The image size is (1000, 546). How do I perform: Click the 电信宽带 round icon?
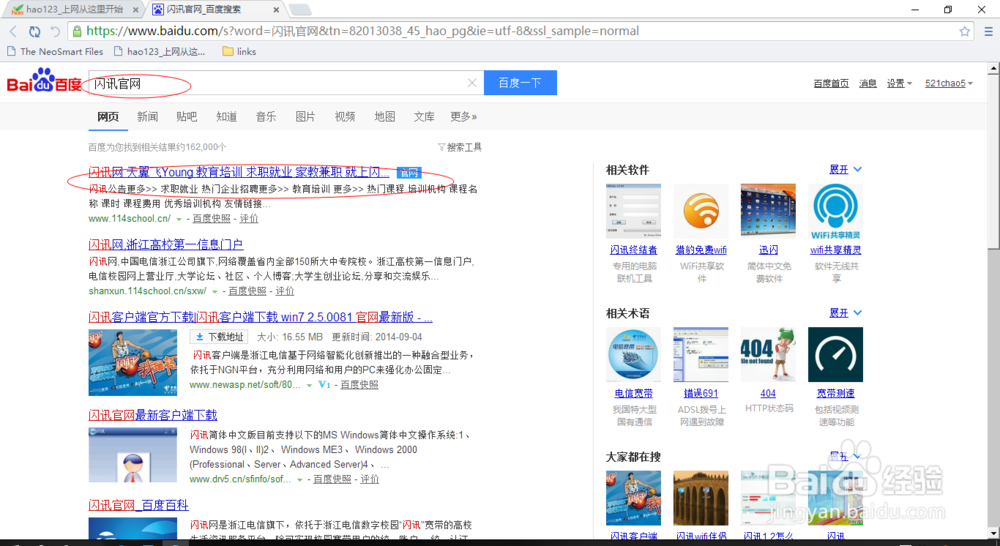coord(633,355)
